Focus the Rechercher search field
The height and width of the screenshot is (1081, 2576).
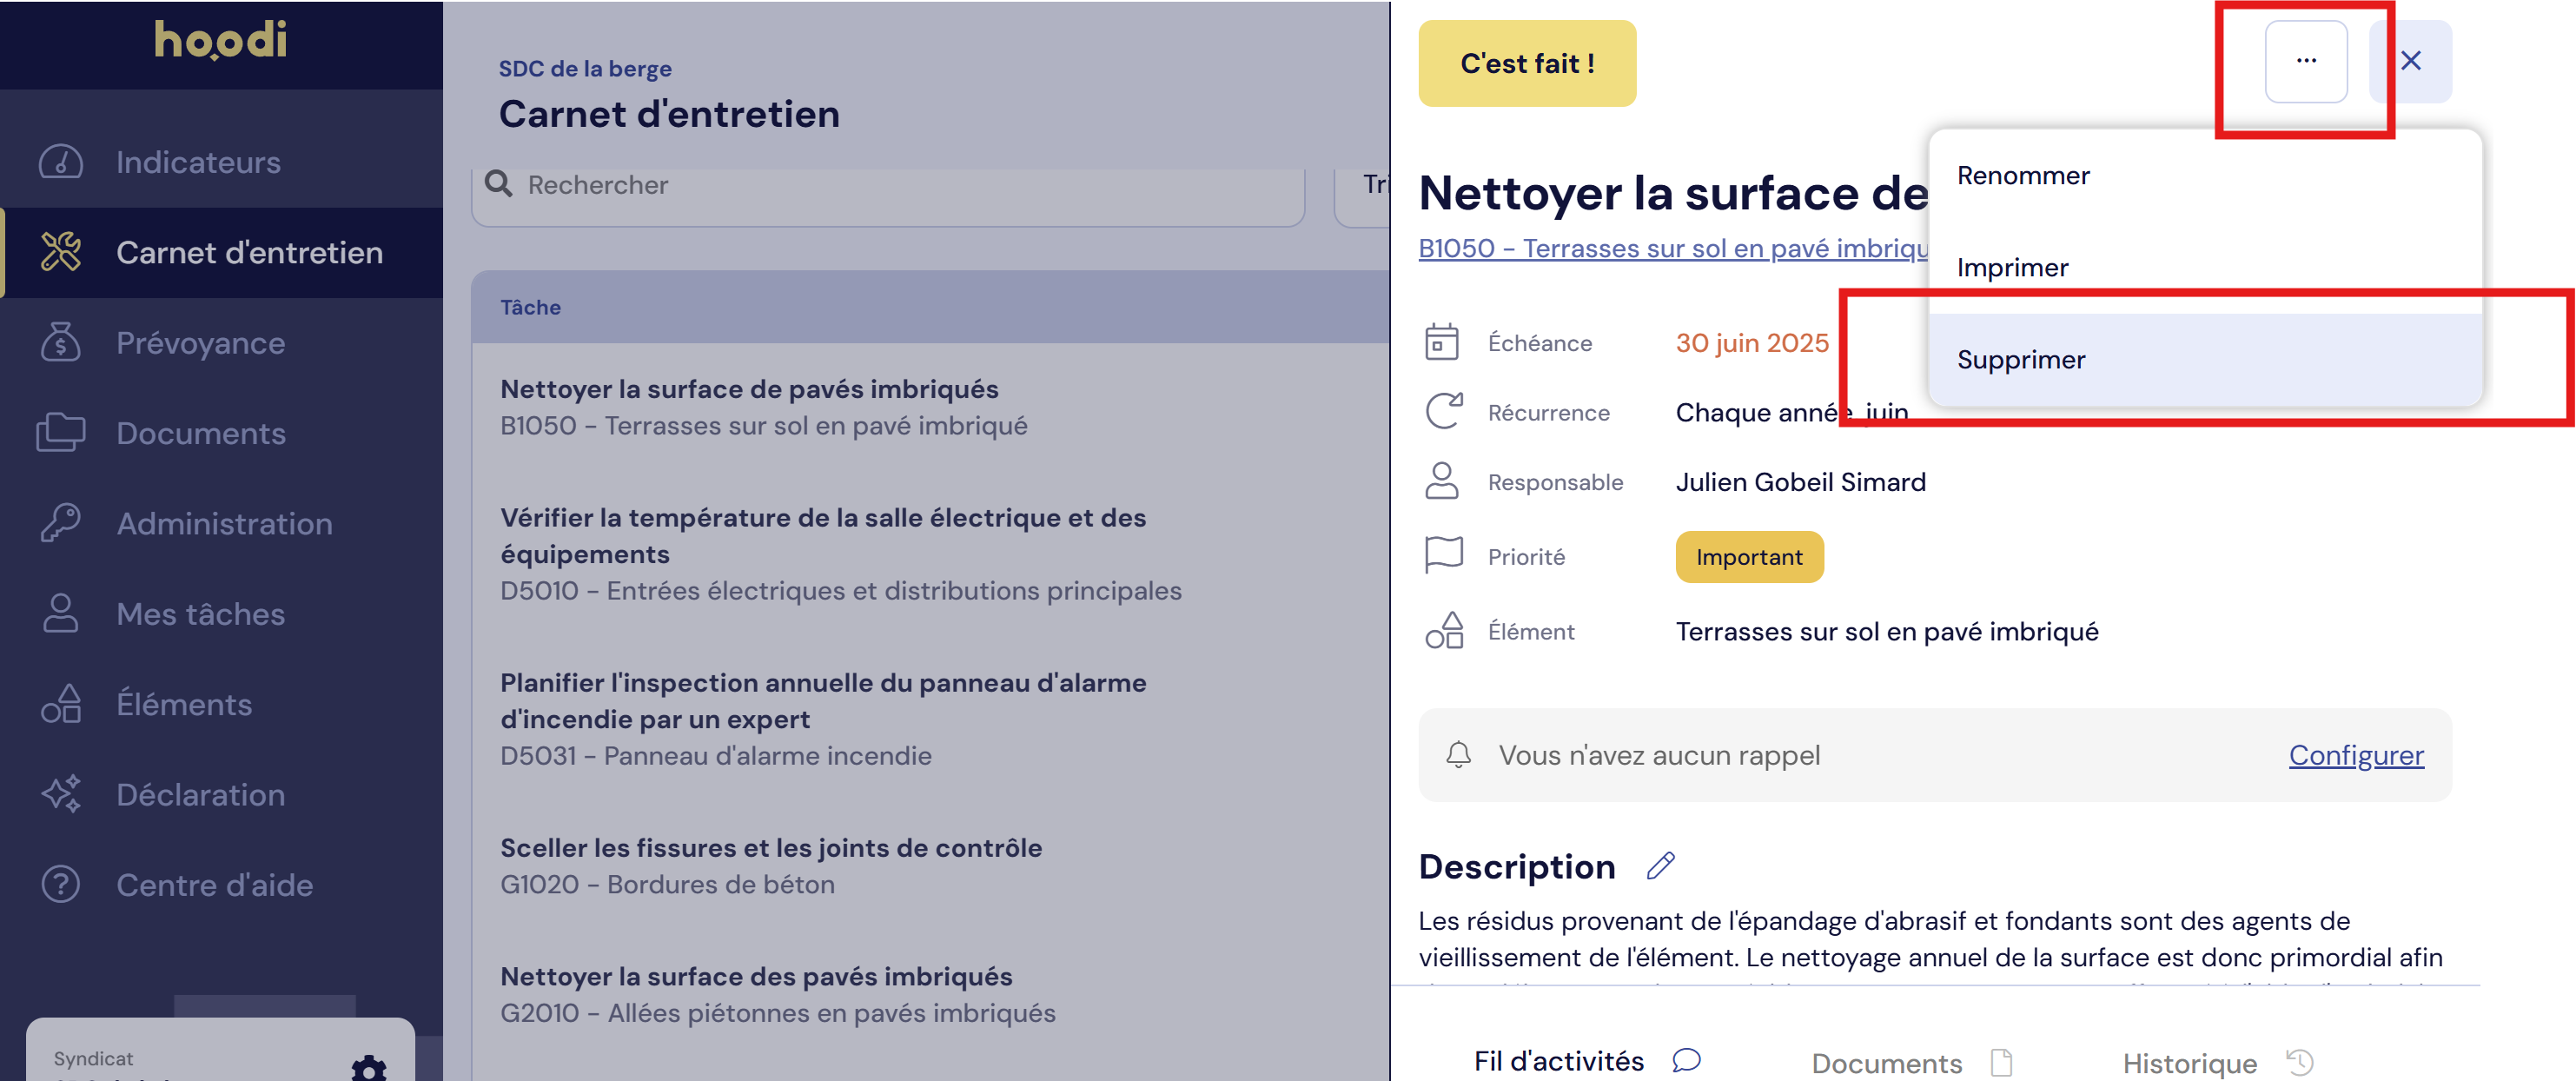point(900,185)
